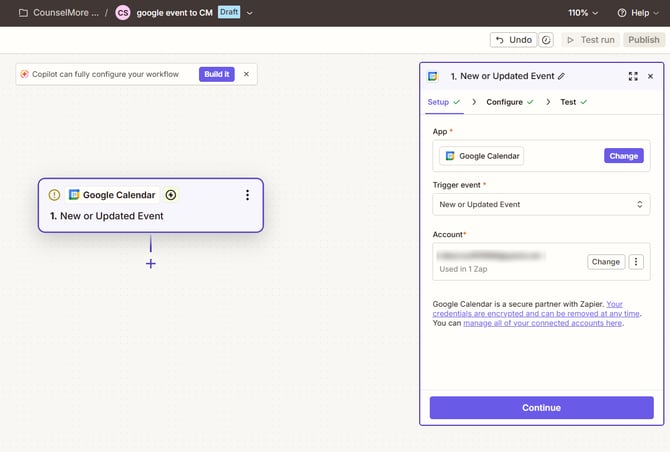Screen dimensions: 670x452
Task: Open the 110% zoom dropdown
Action: (x=583, y=13)
